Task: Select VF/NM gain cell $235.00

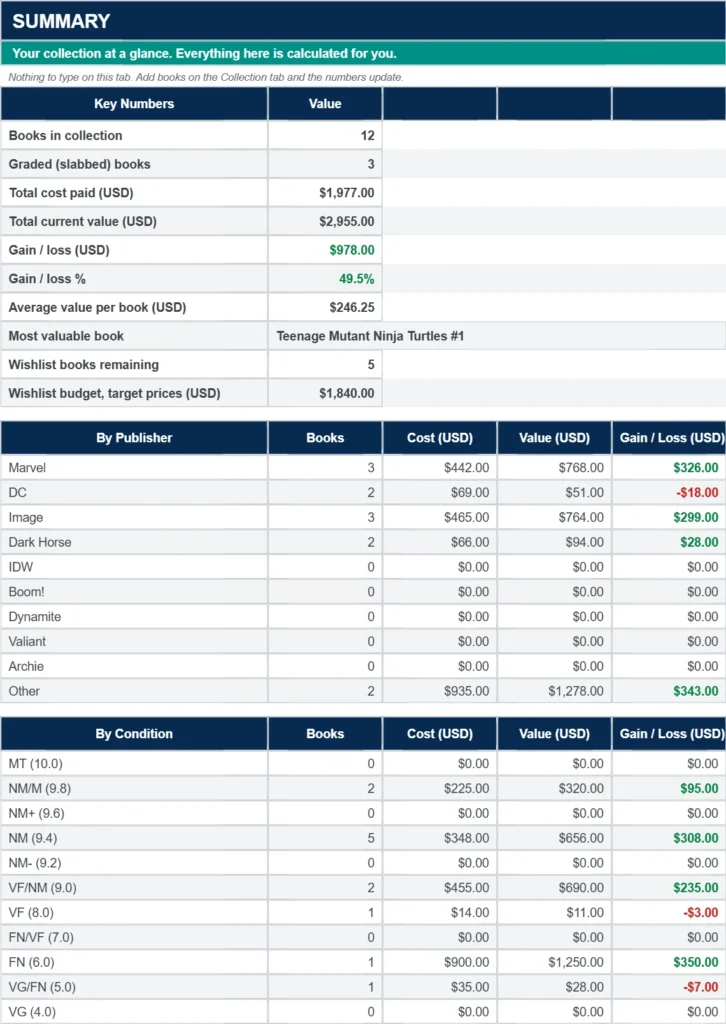Action: point(669,888)
